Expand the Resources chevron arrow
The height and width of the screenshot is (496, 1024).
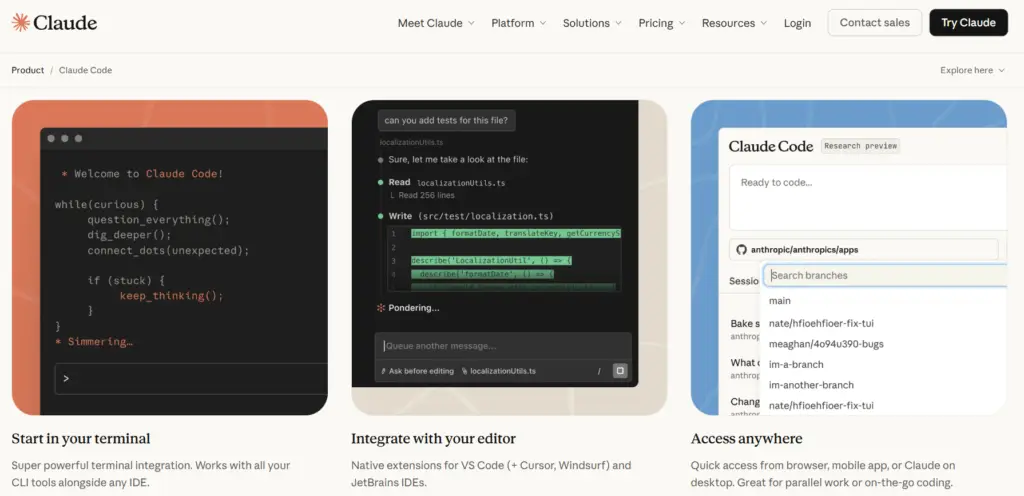pyautogui.click(x=763, y=23)
